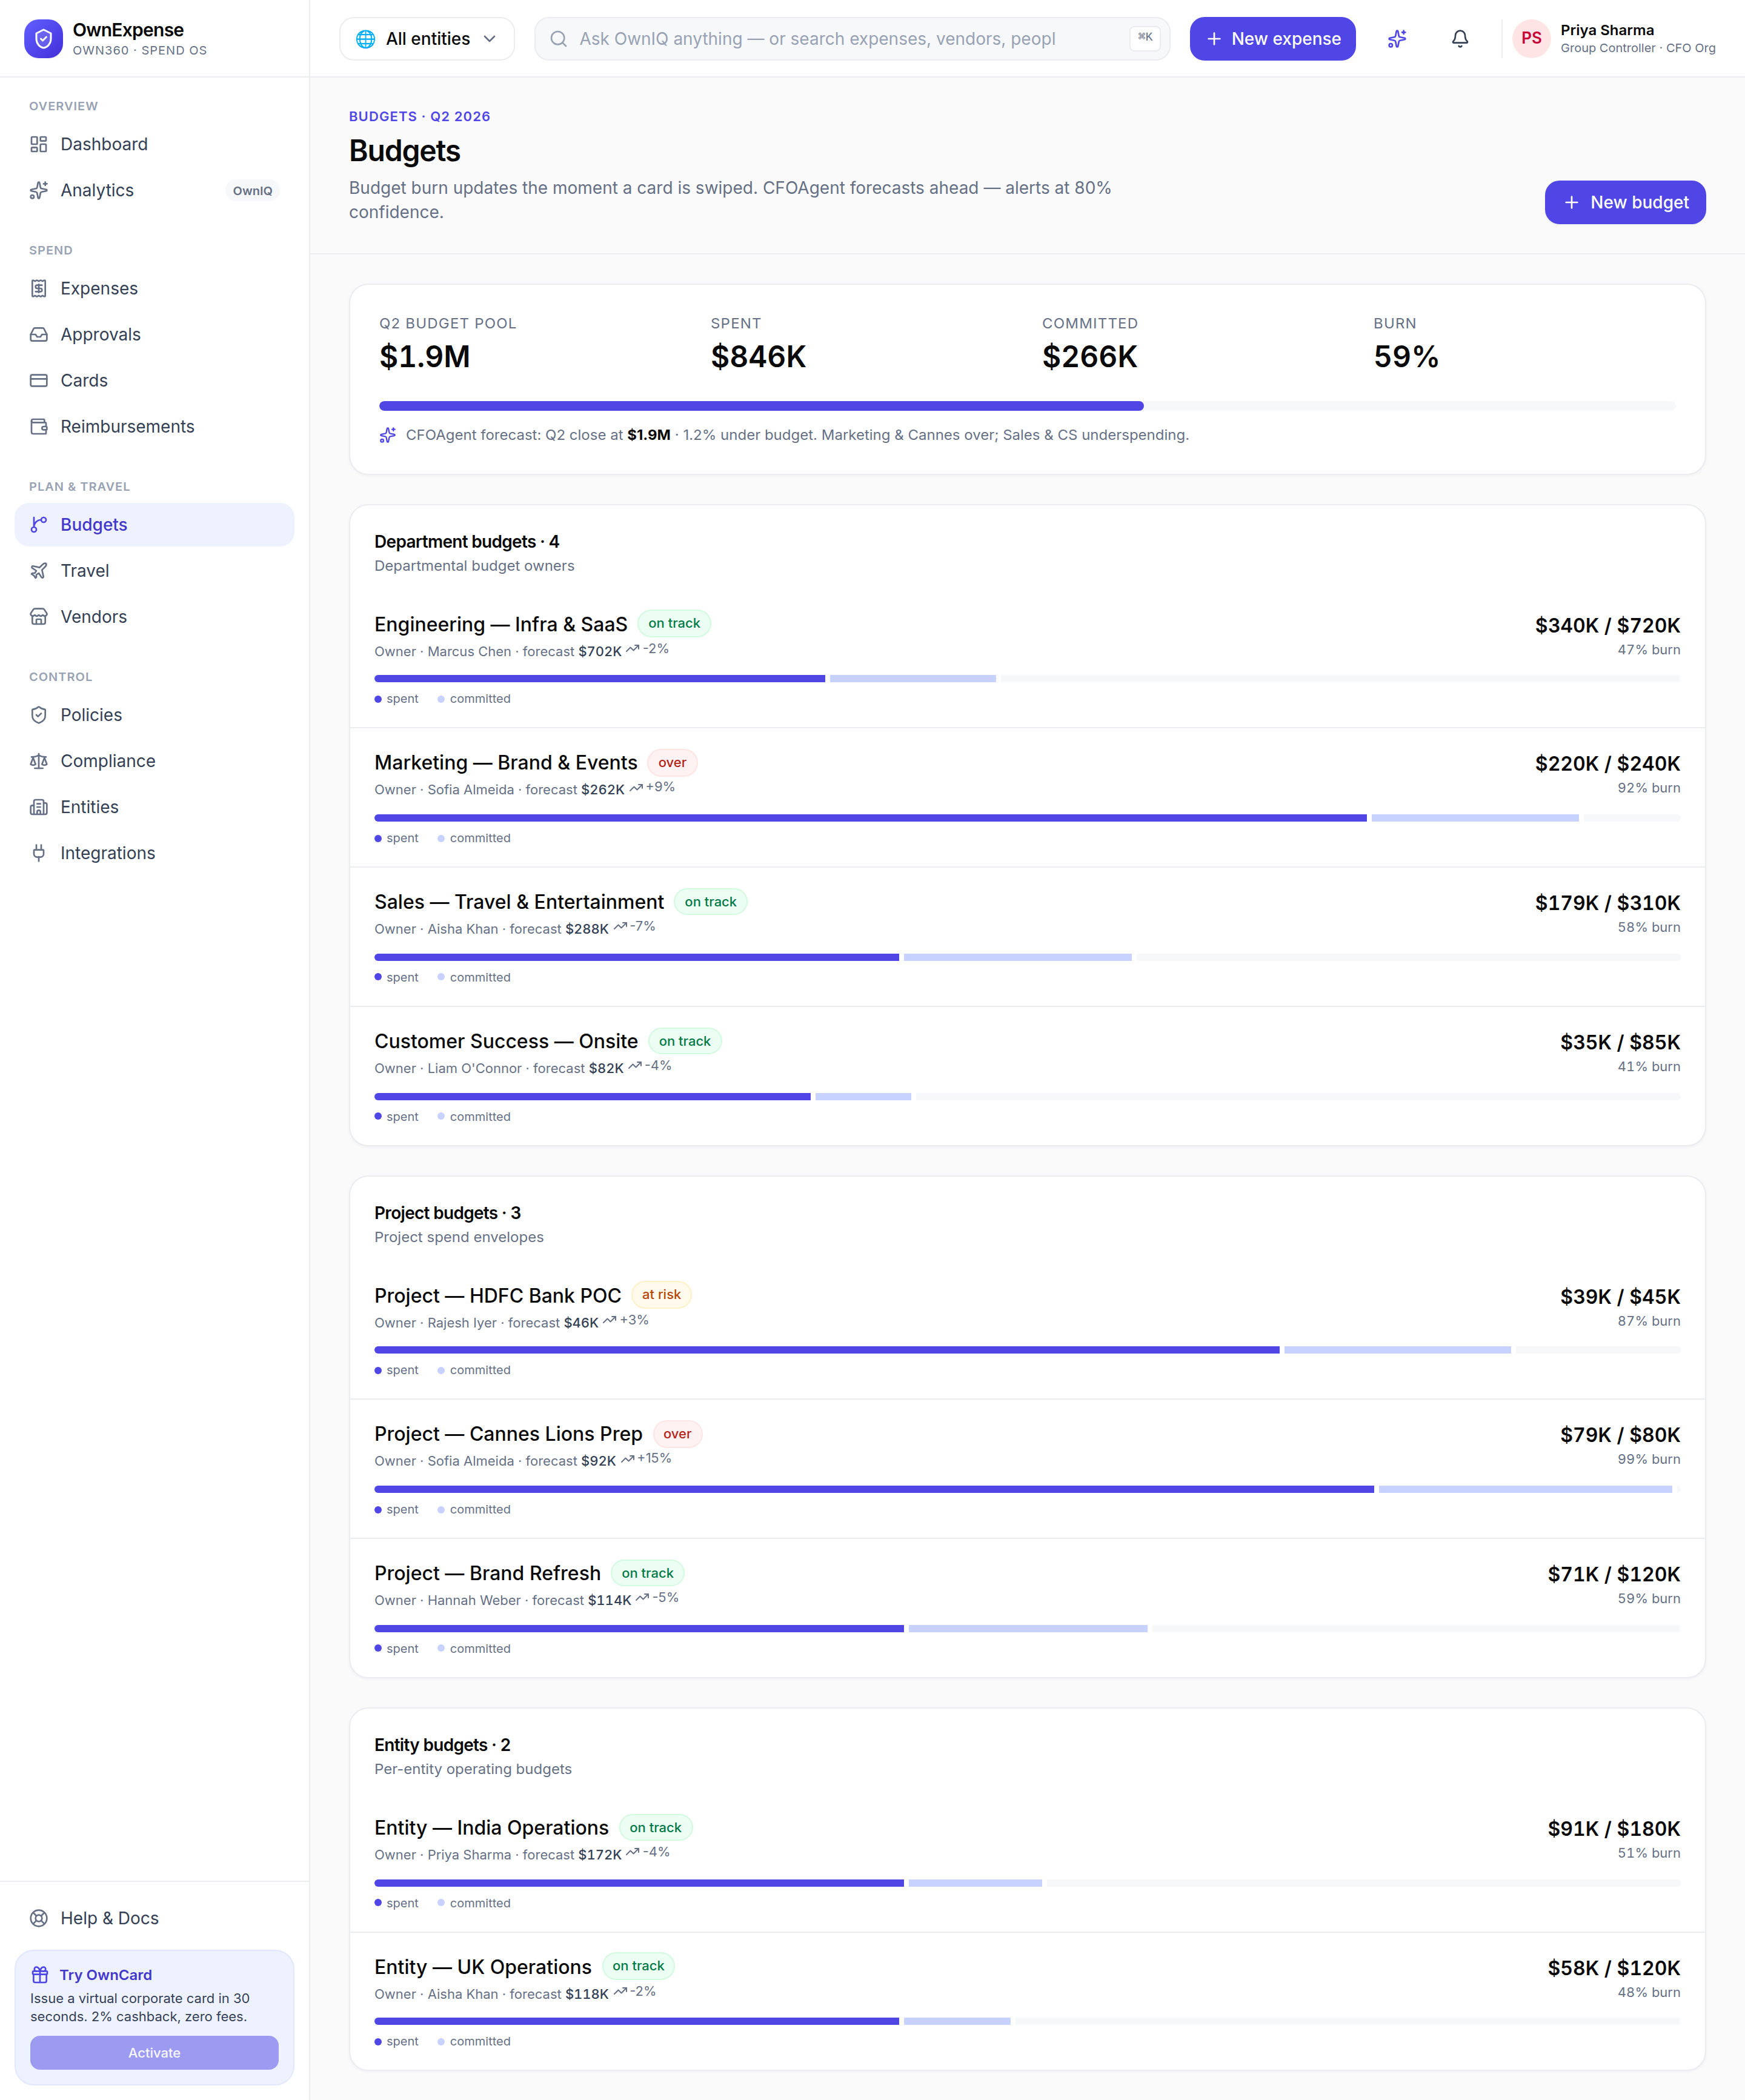Click the Q2 budget pool burn progress bar

[x=1027, y=406]
